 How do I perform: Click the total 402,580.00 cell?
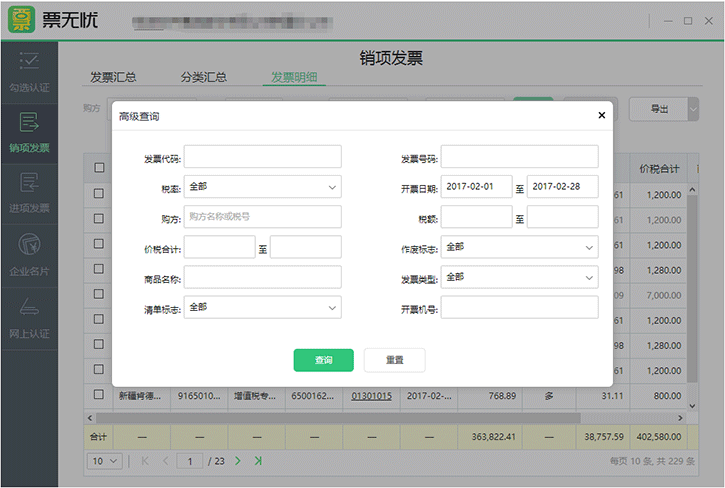(x=658, y=437)
